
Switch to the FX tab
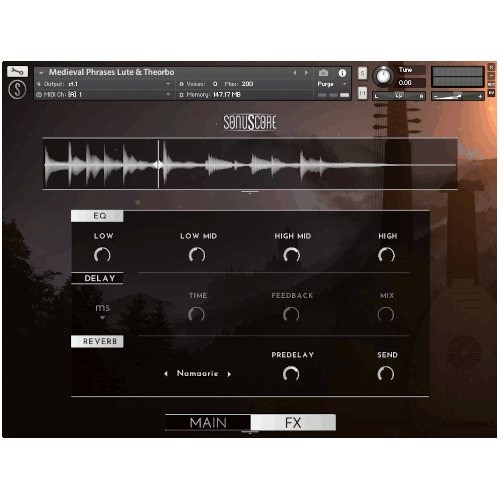click(293, 423)
